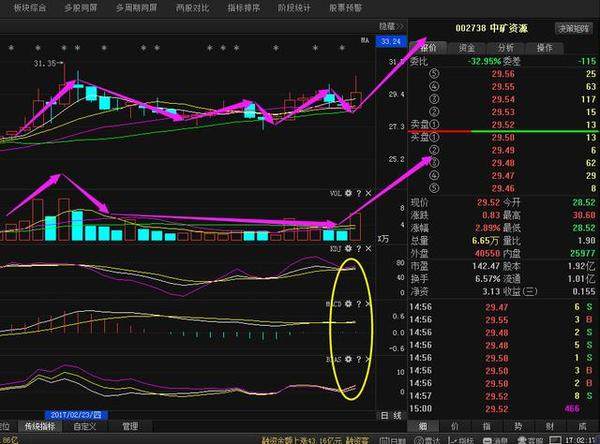Open the 操作 tab
600x444 pixels.
click(x=545, y=47)
